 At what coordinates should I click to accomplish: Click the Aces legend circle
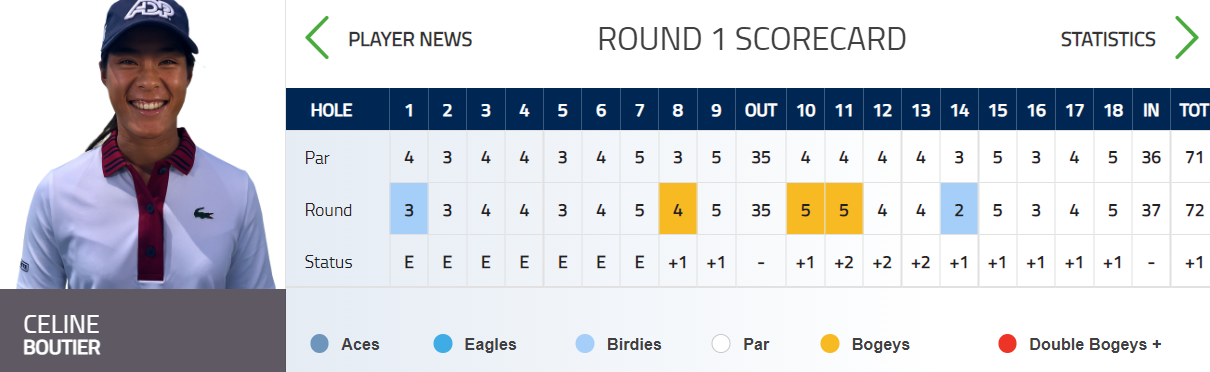click(320, 344)
